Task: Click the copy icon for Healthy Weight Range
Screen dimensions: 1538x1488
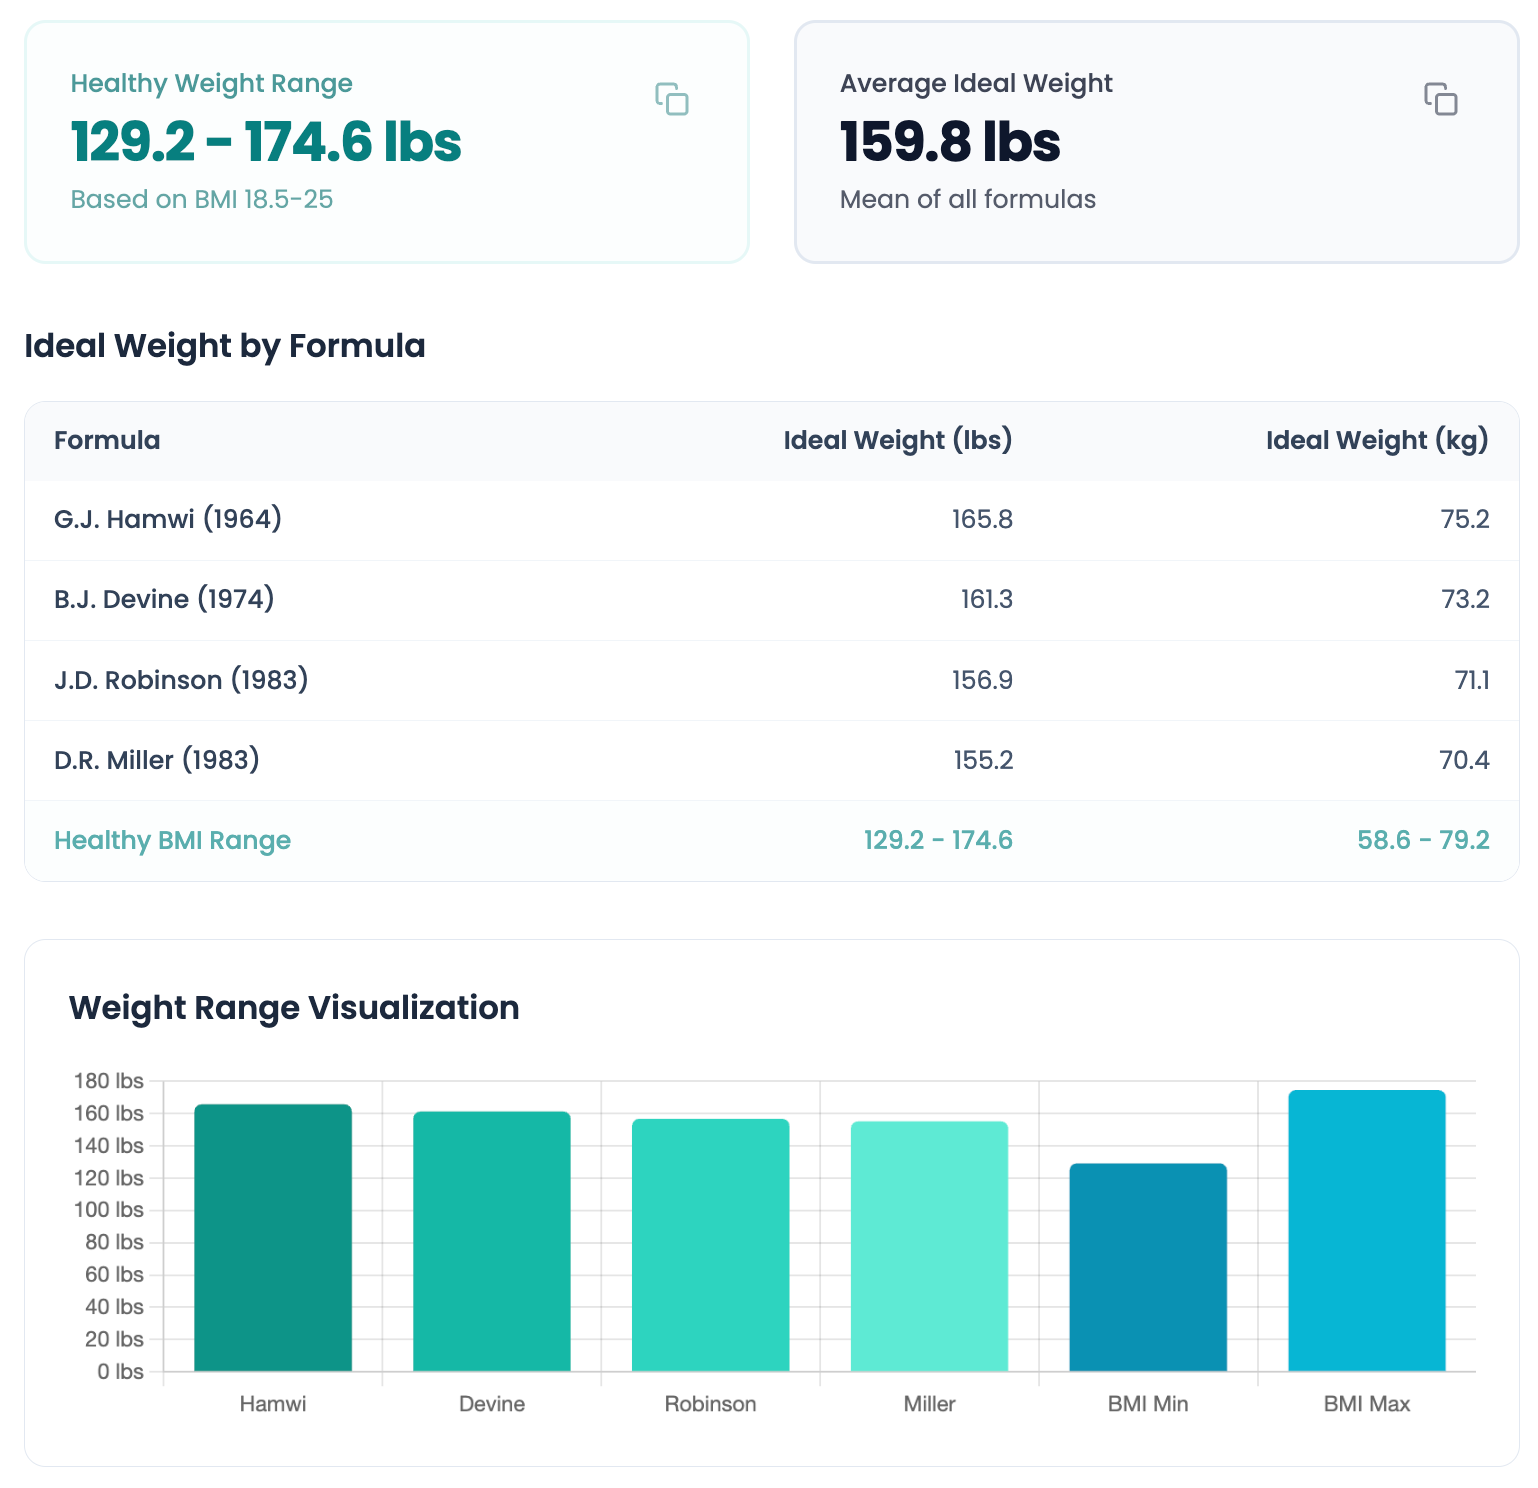Action: pyautogui.click(x=672, y=101)
